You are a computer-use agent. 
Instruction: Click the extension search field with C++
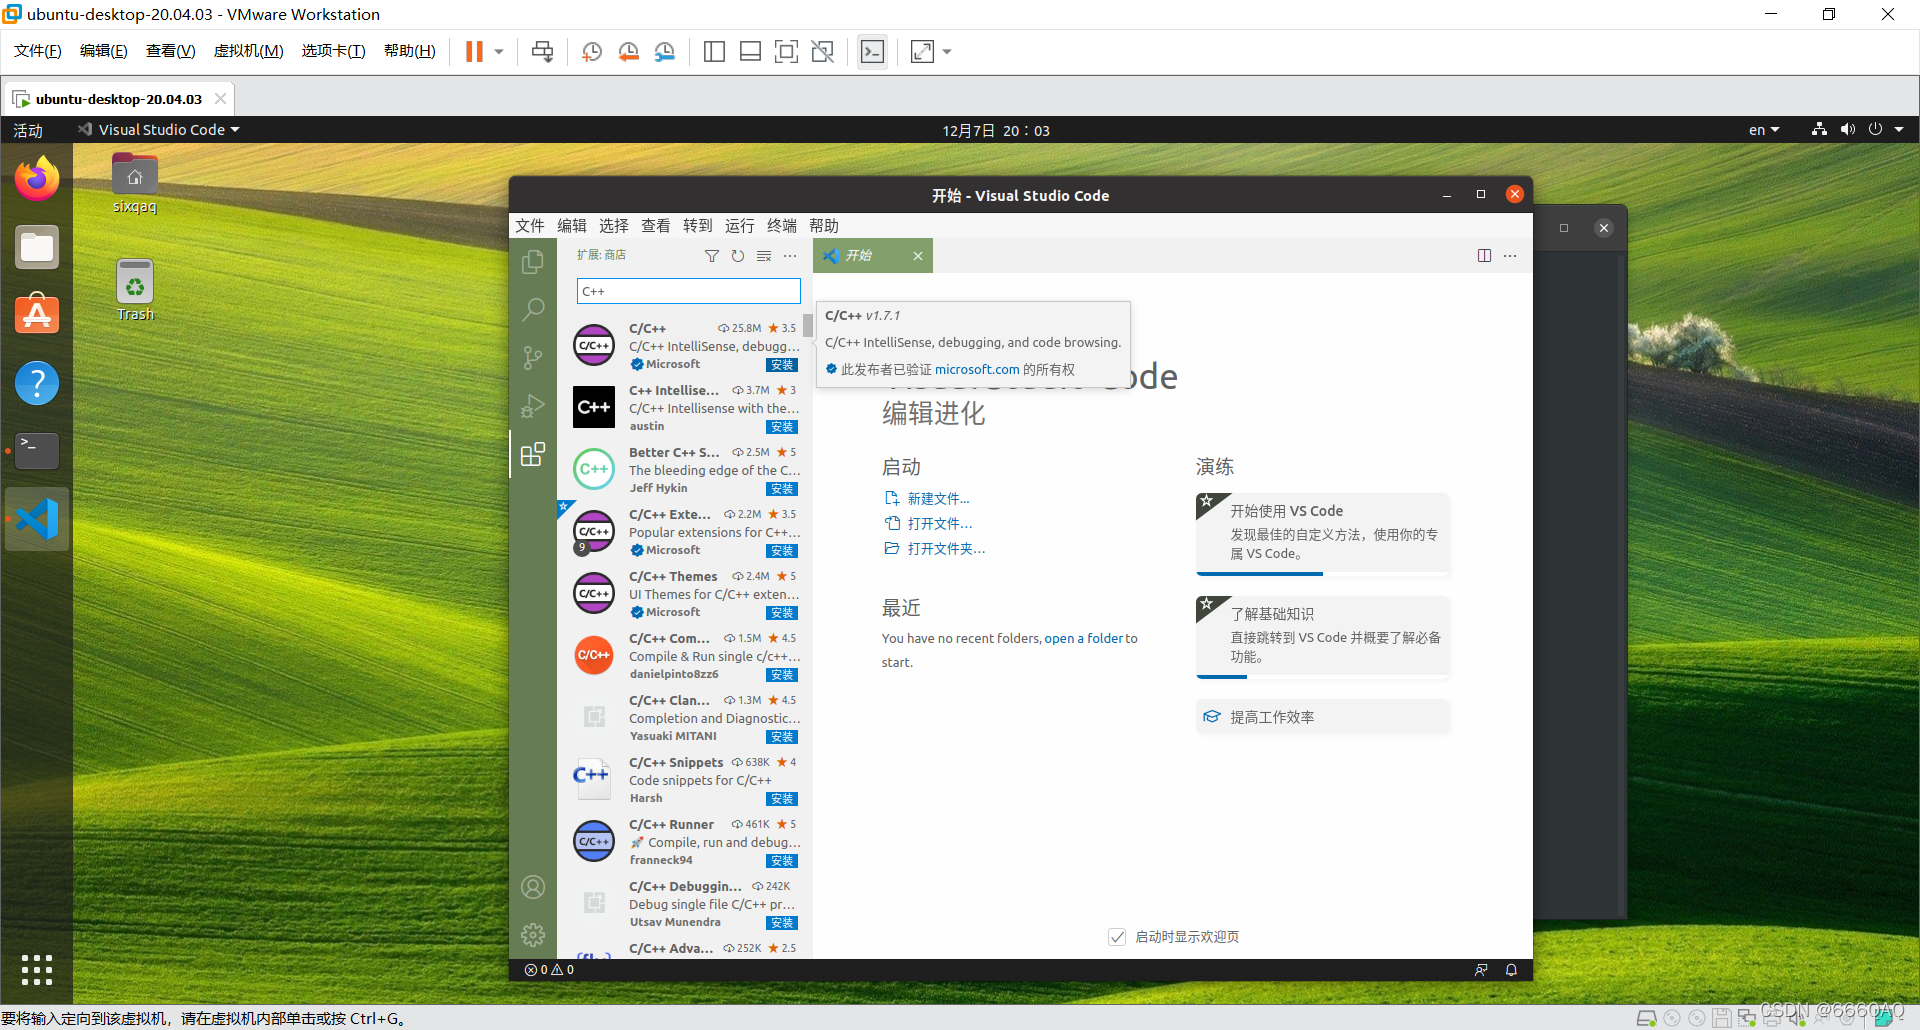coord(688,291)
